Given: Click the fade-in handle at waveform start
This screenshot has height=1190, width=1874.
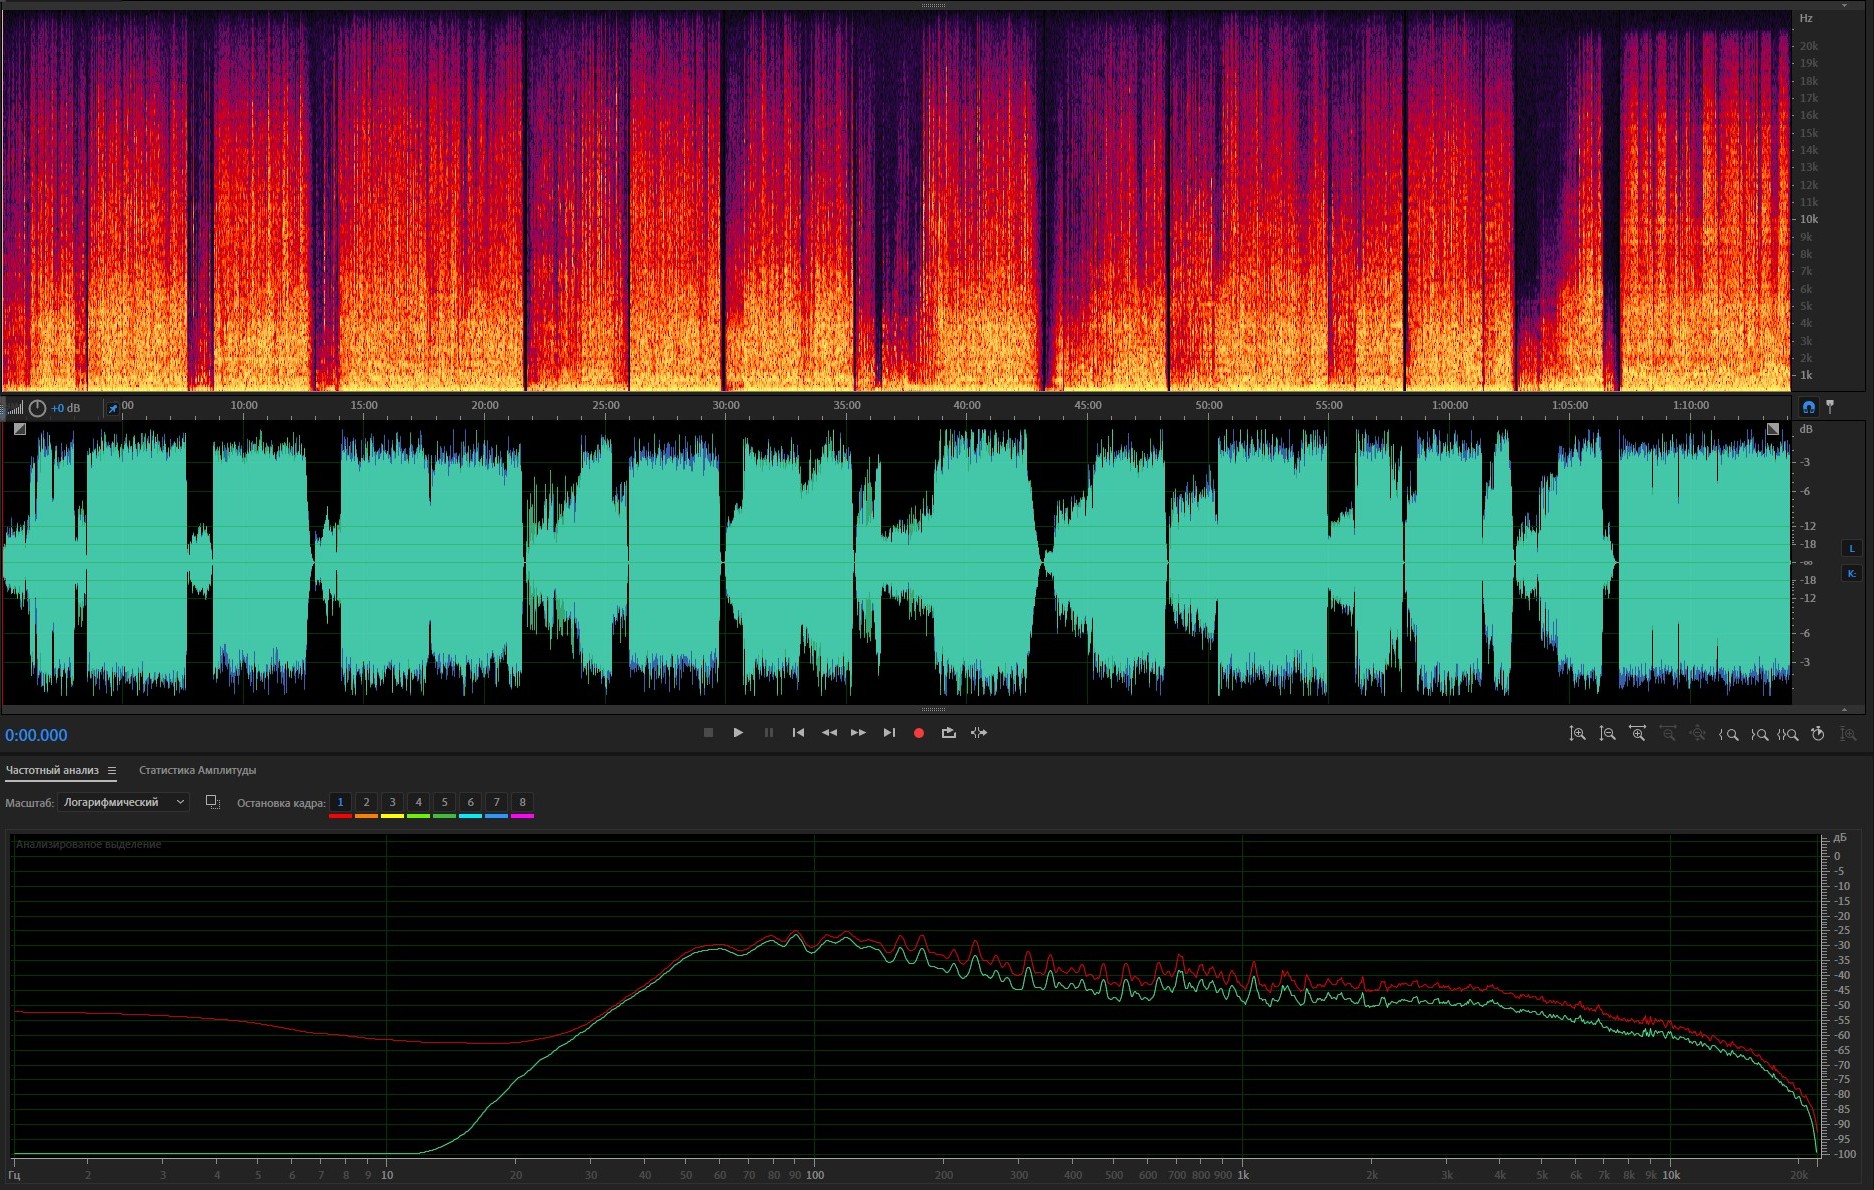Looking at the screenshot, I should coord(20,429).
